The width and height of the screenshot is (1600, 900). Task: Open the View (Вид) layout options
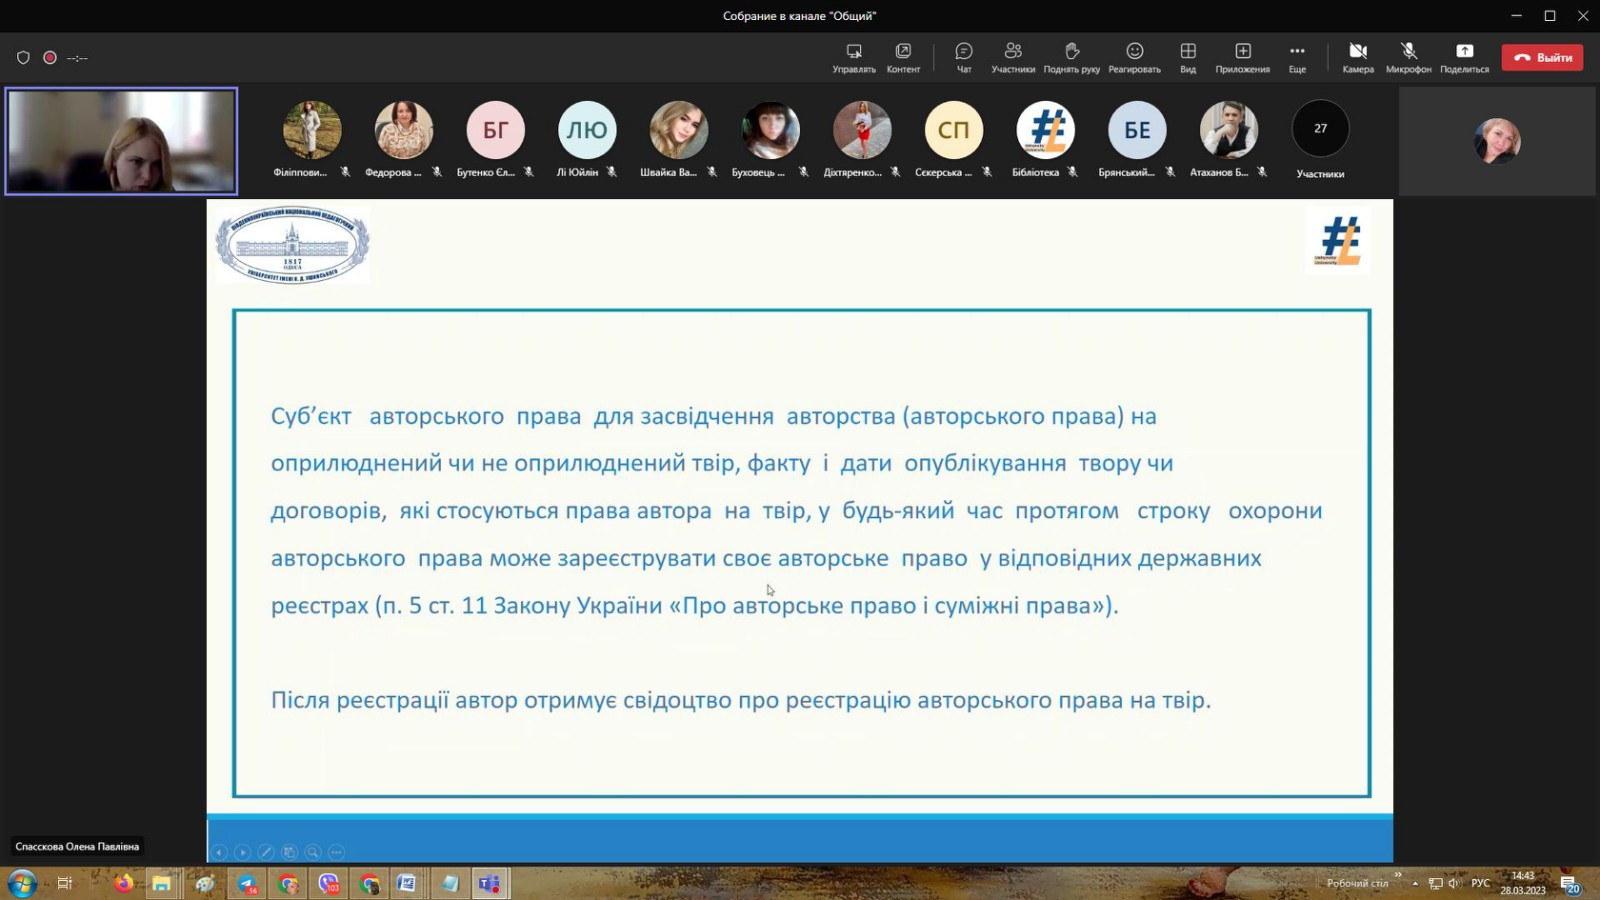[1187, 57]
